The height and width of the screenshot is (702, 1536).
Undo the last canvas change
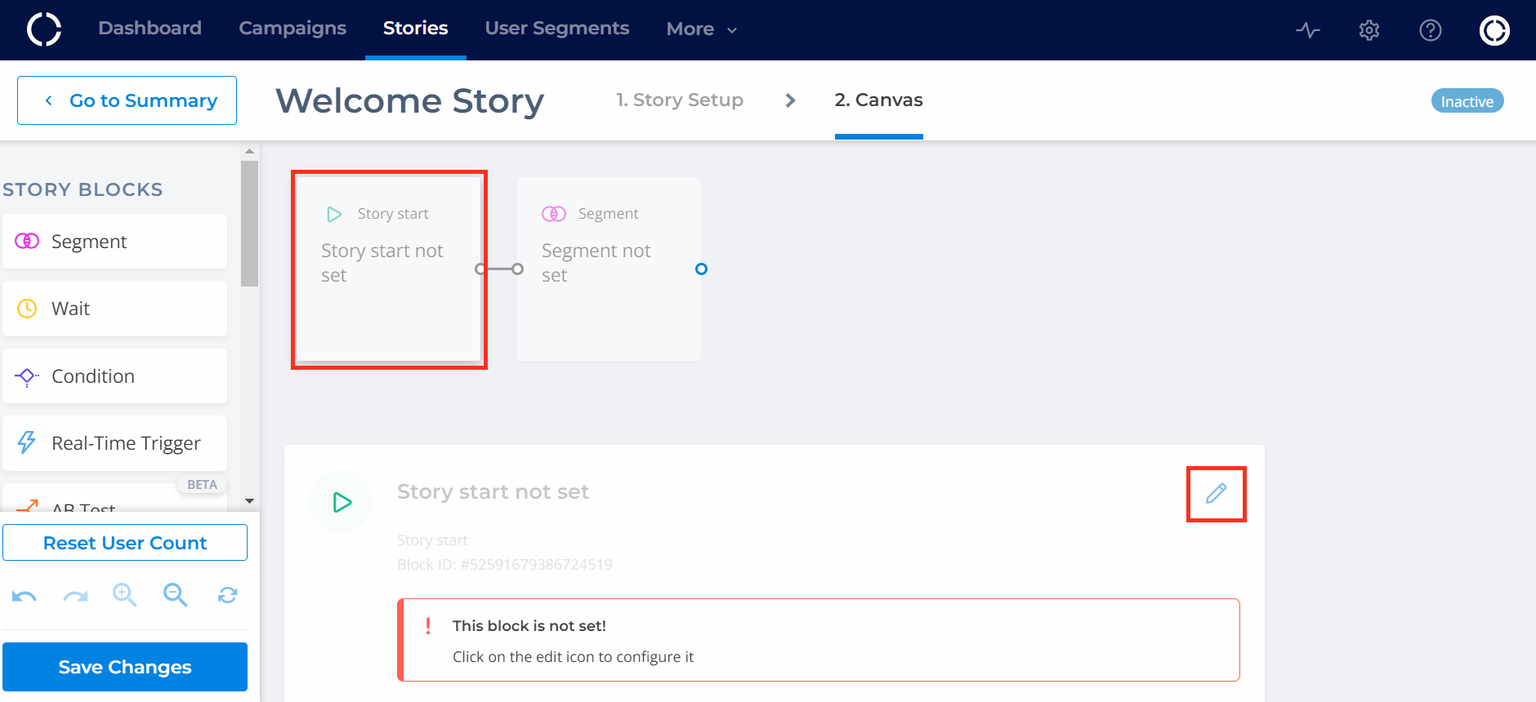pos(24,596)
